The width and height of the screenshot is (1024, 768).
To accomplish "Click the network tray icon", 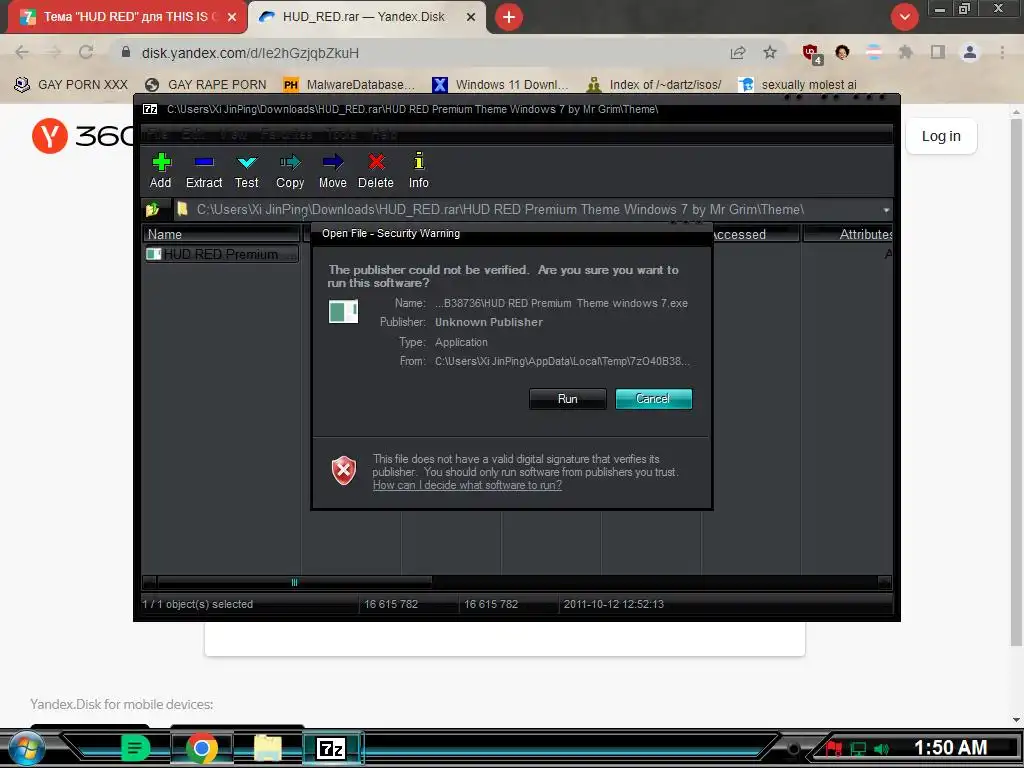I will [x=858, y=749].
